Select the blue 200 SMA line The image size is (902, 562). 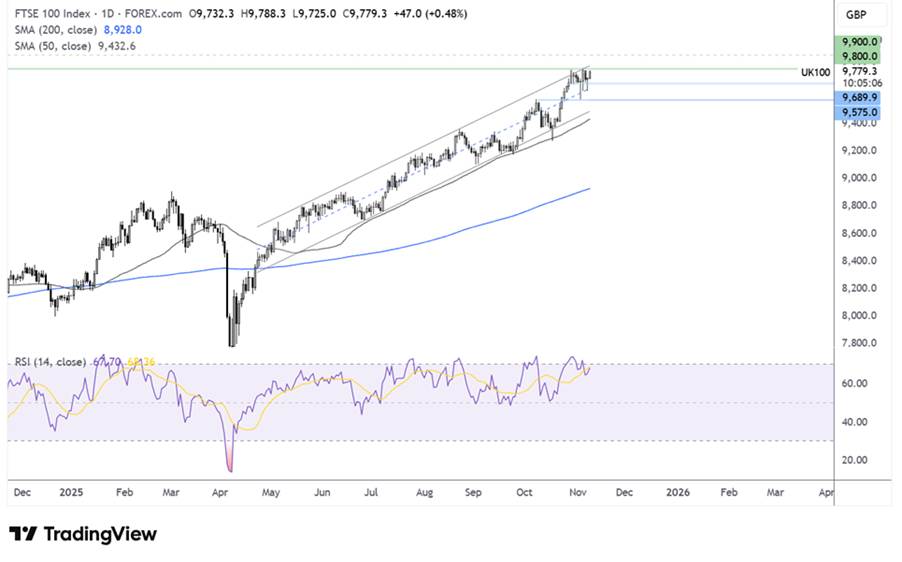pyautogui.click(x=500, y=217)
